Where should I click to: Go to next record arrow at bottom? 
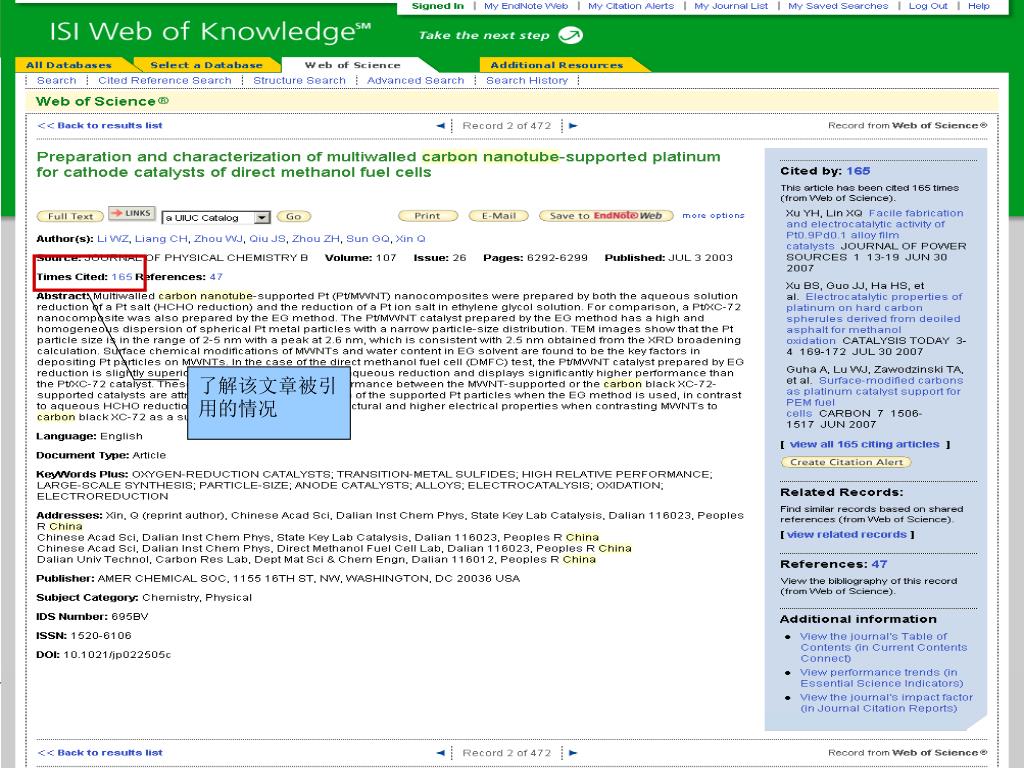[573, 753]
